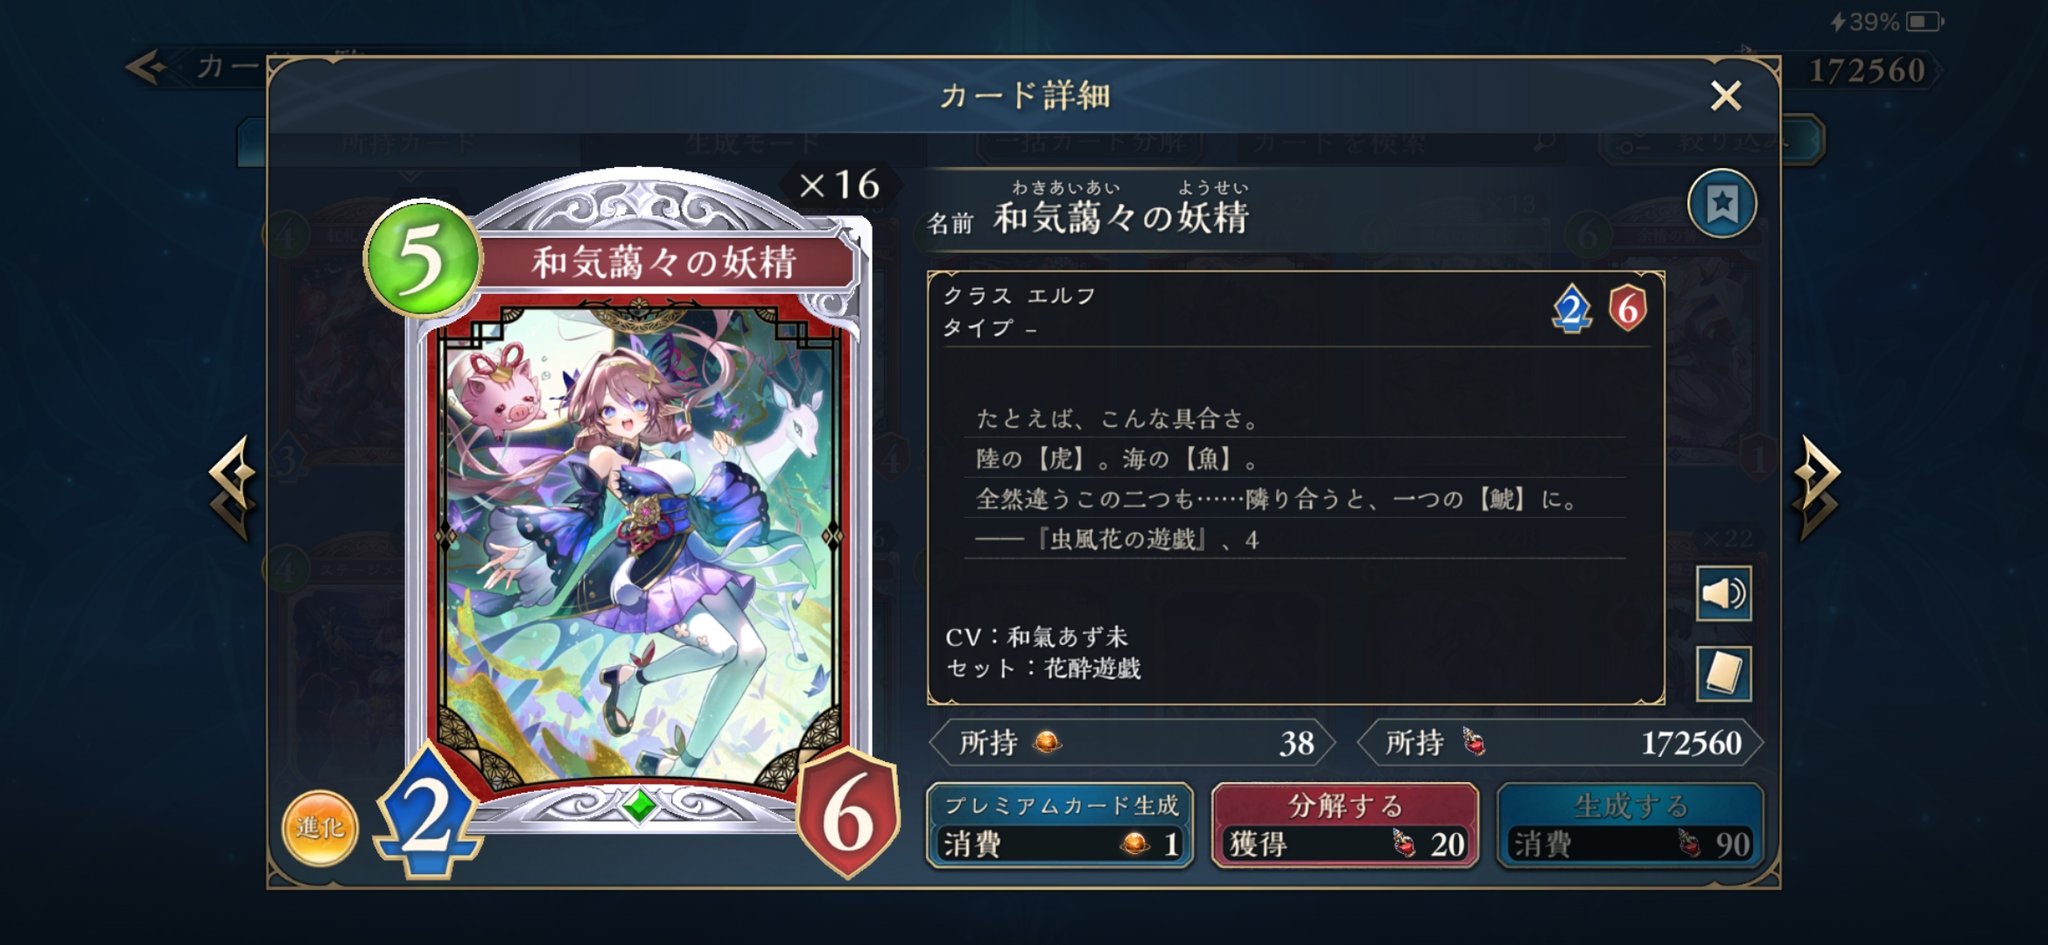This screenshot has height=945, width=2048.
Task: Tap the card name 和気藹々の妖精 header
Action: [1121, 217]
